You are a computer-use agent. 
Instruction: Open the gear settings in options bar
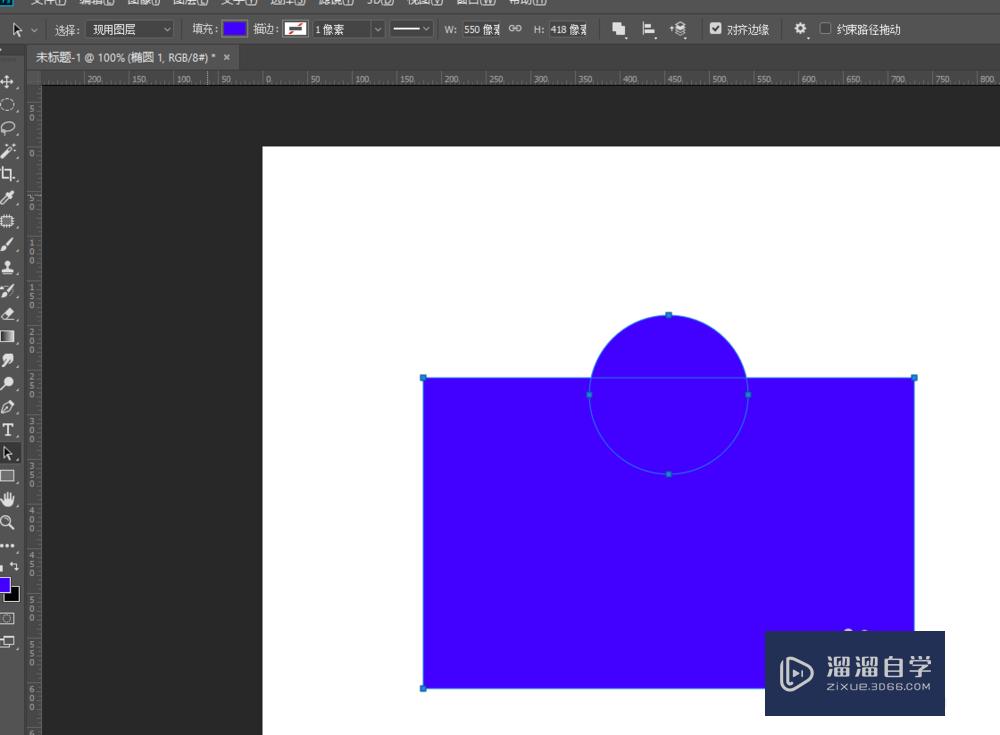800,29
